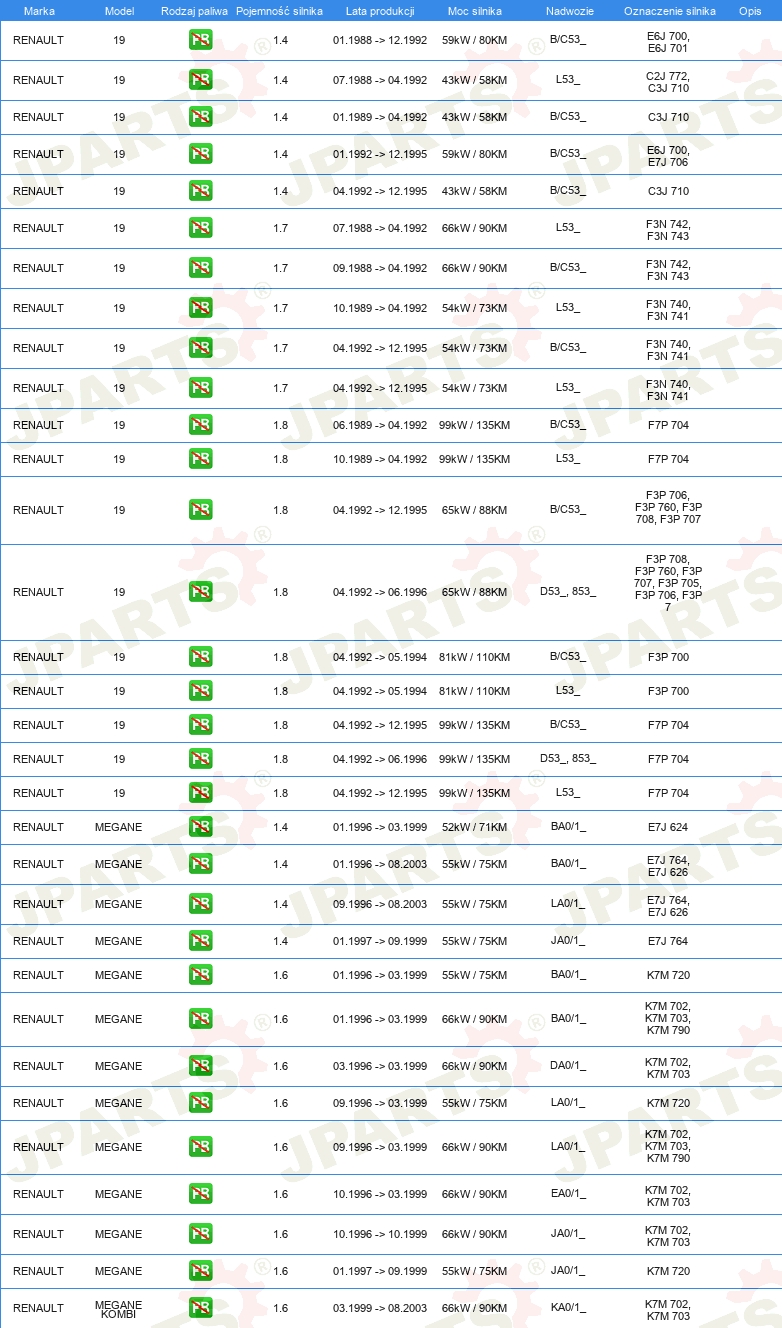Select the E6J 700, E6J 701 engine code
Viewport: 782px width, 1328px height.
(668, 42)
